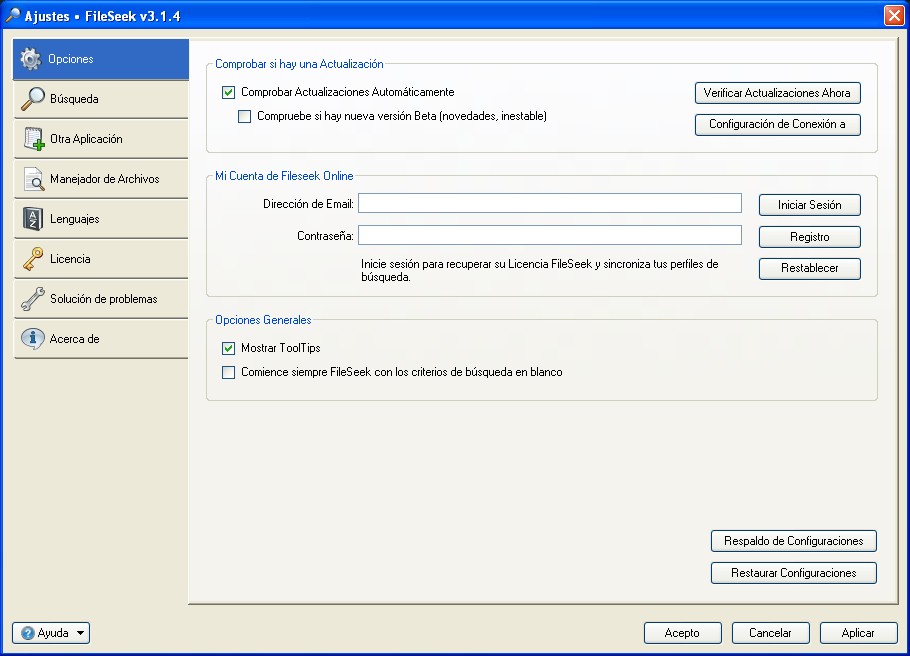Screen dimensions: 910x656
Task: Open Solución de problemas section
Action: [x=101, y=300]
